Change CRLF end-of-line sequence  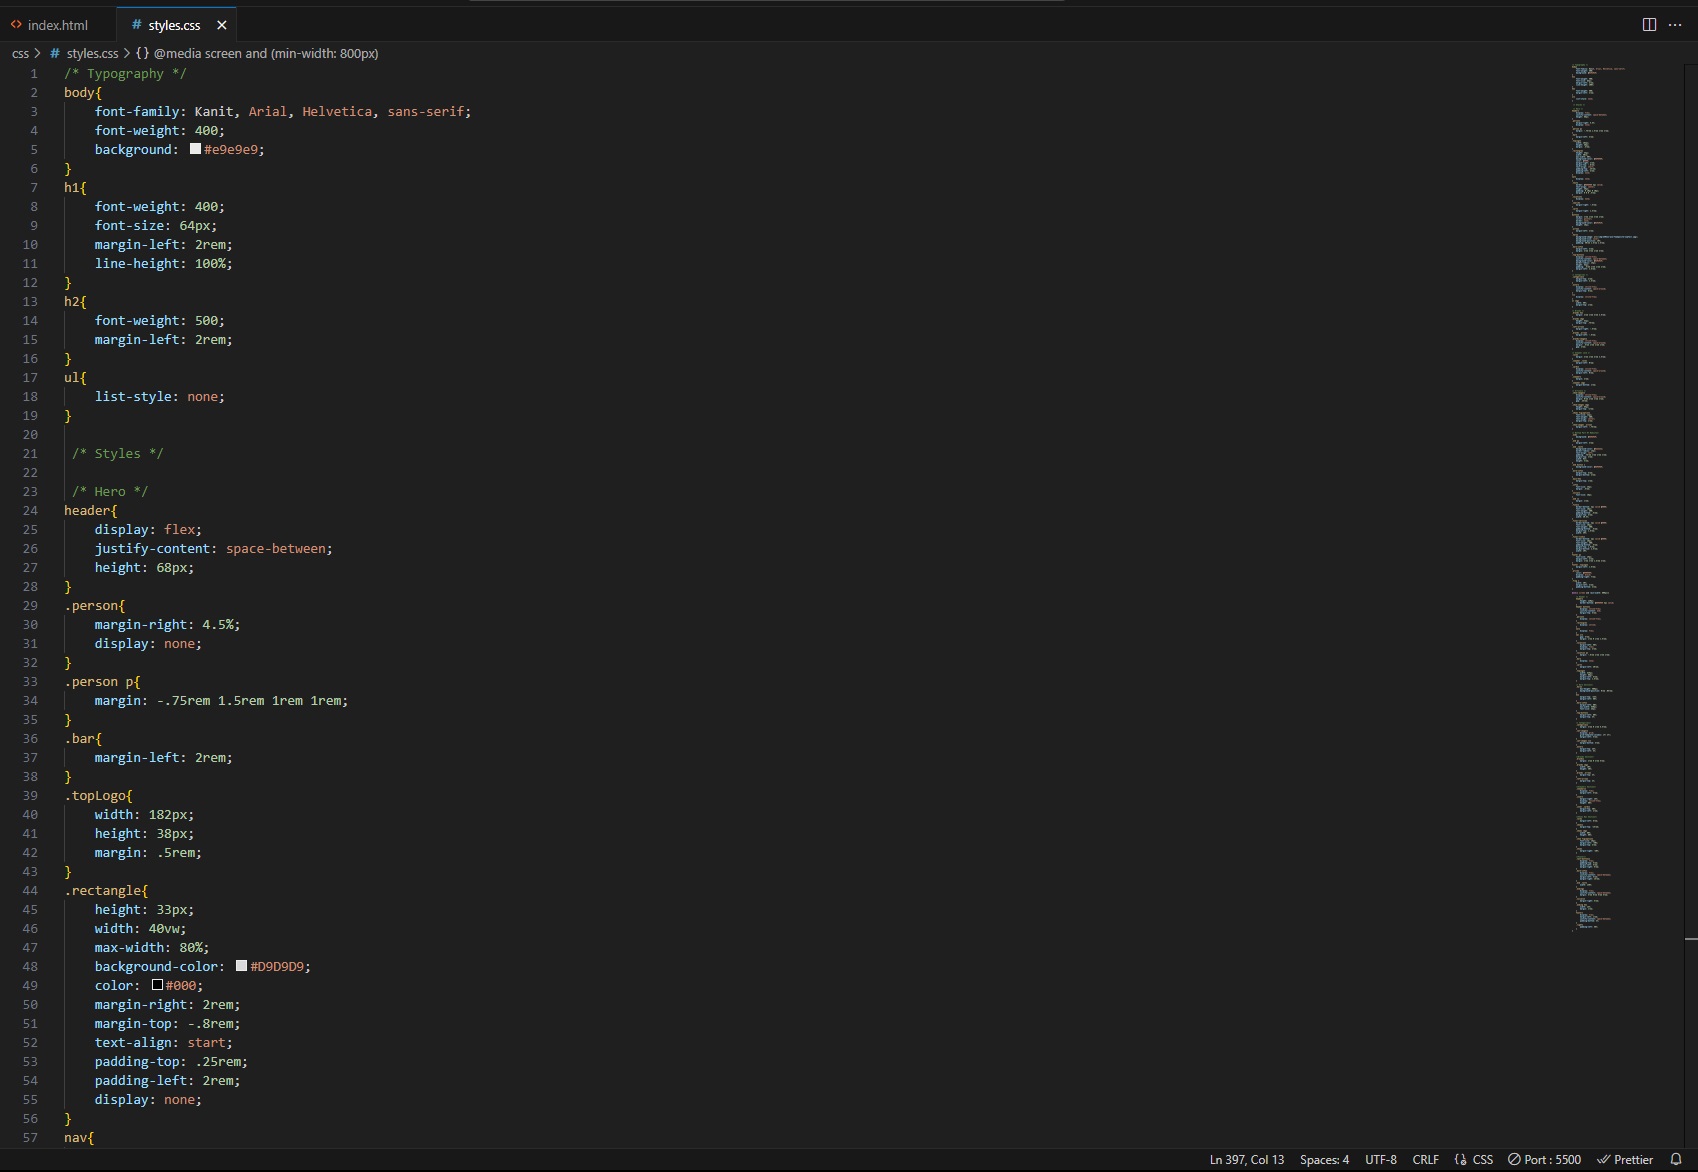click(1425, 1160)
